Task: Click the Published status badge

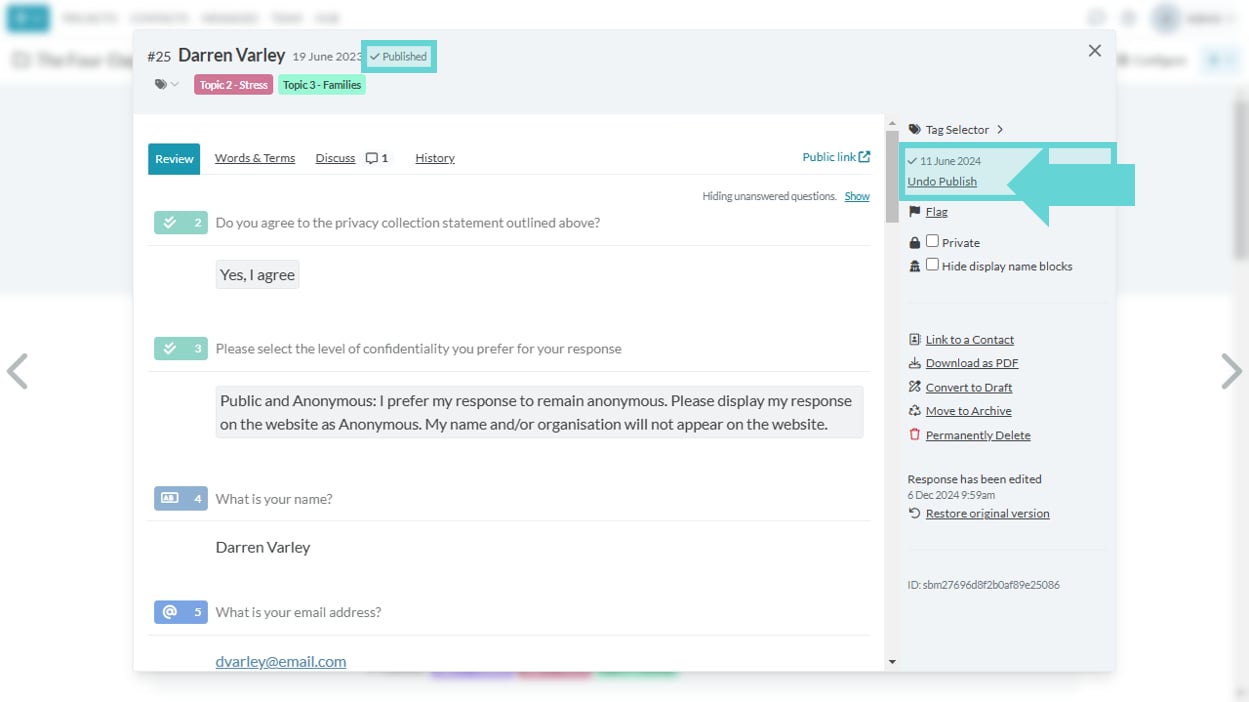Action: pos(399,57)
